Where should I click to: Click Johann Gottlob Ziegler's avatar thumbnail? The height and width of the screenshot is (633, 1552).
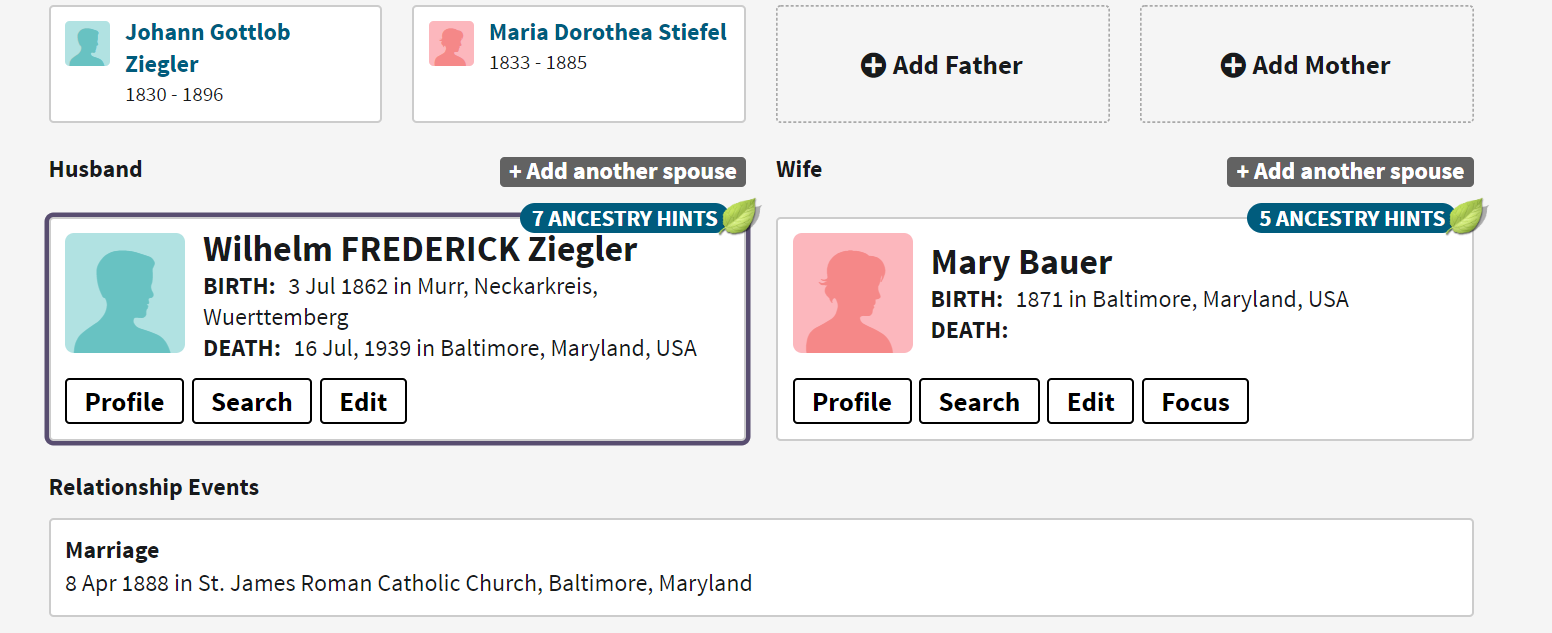pyautogui.click(x=87, y=44)
